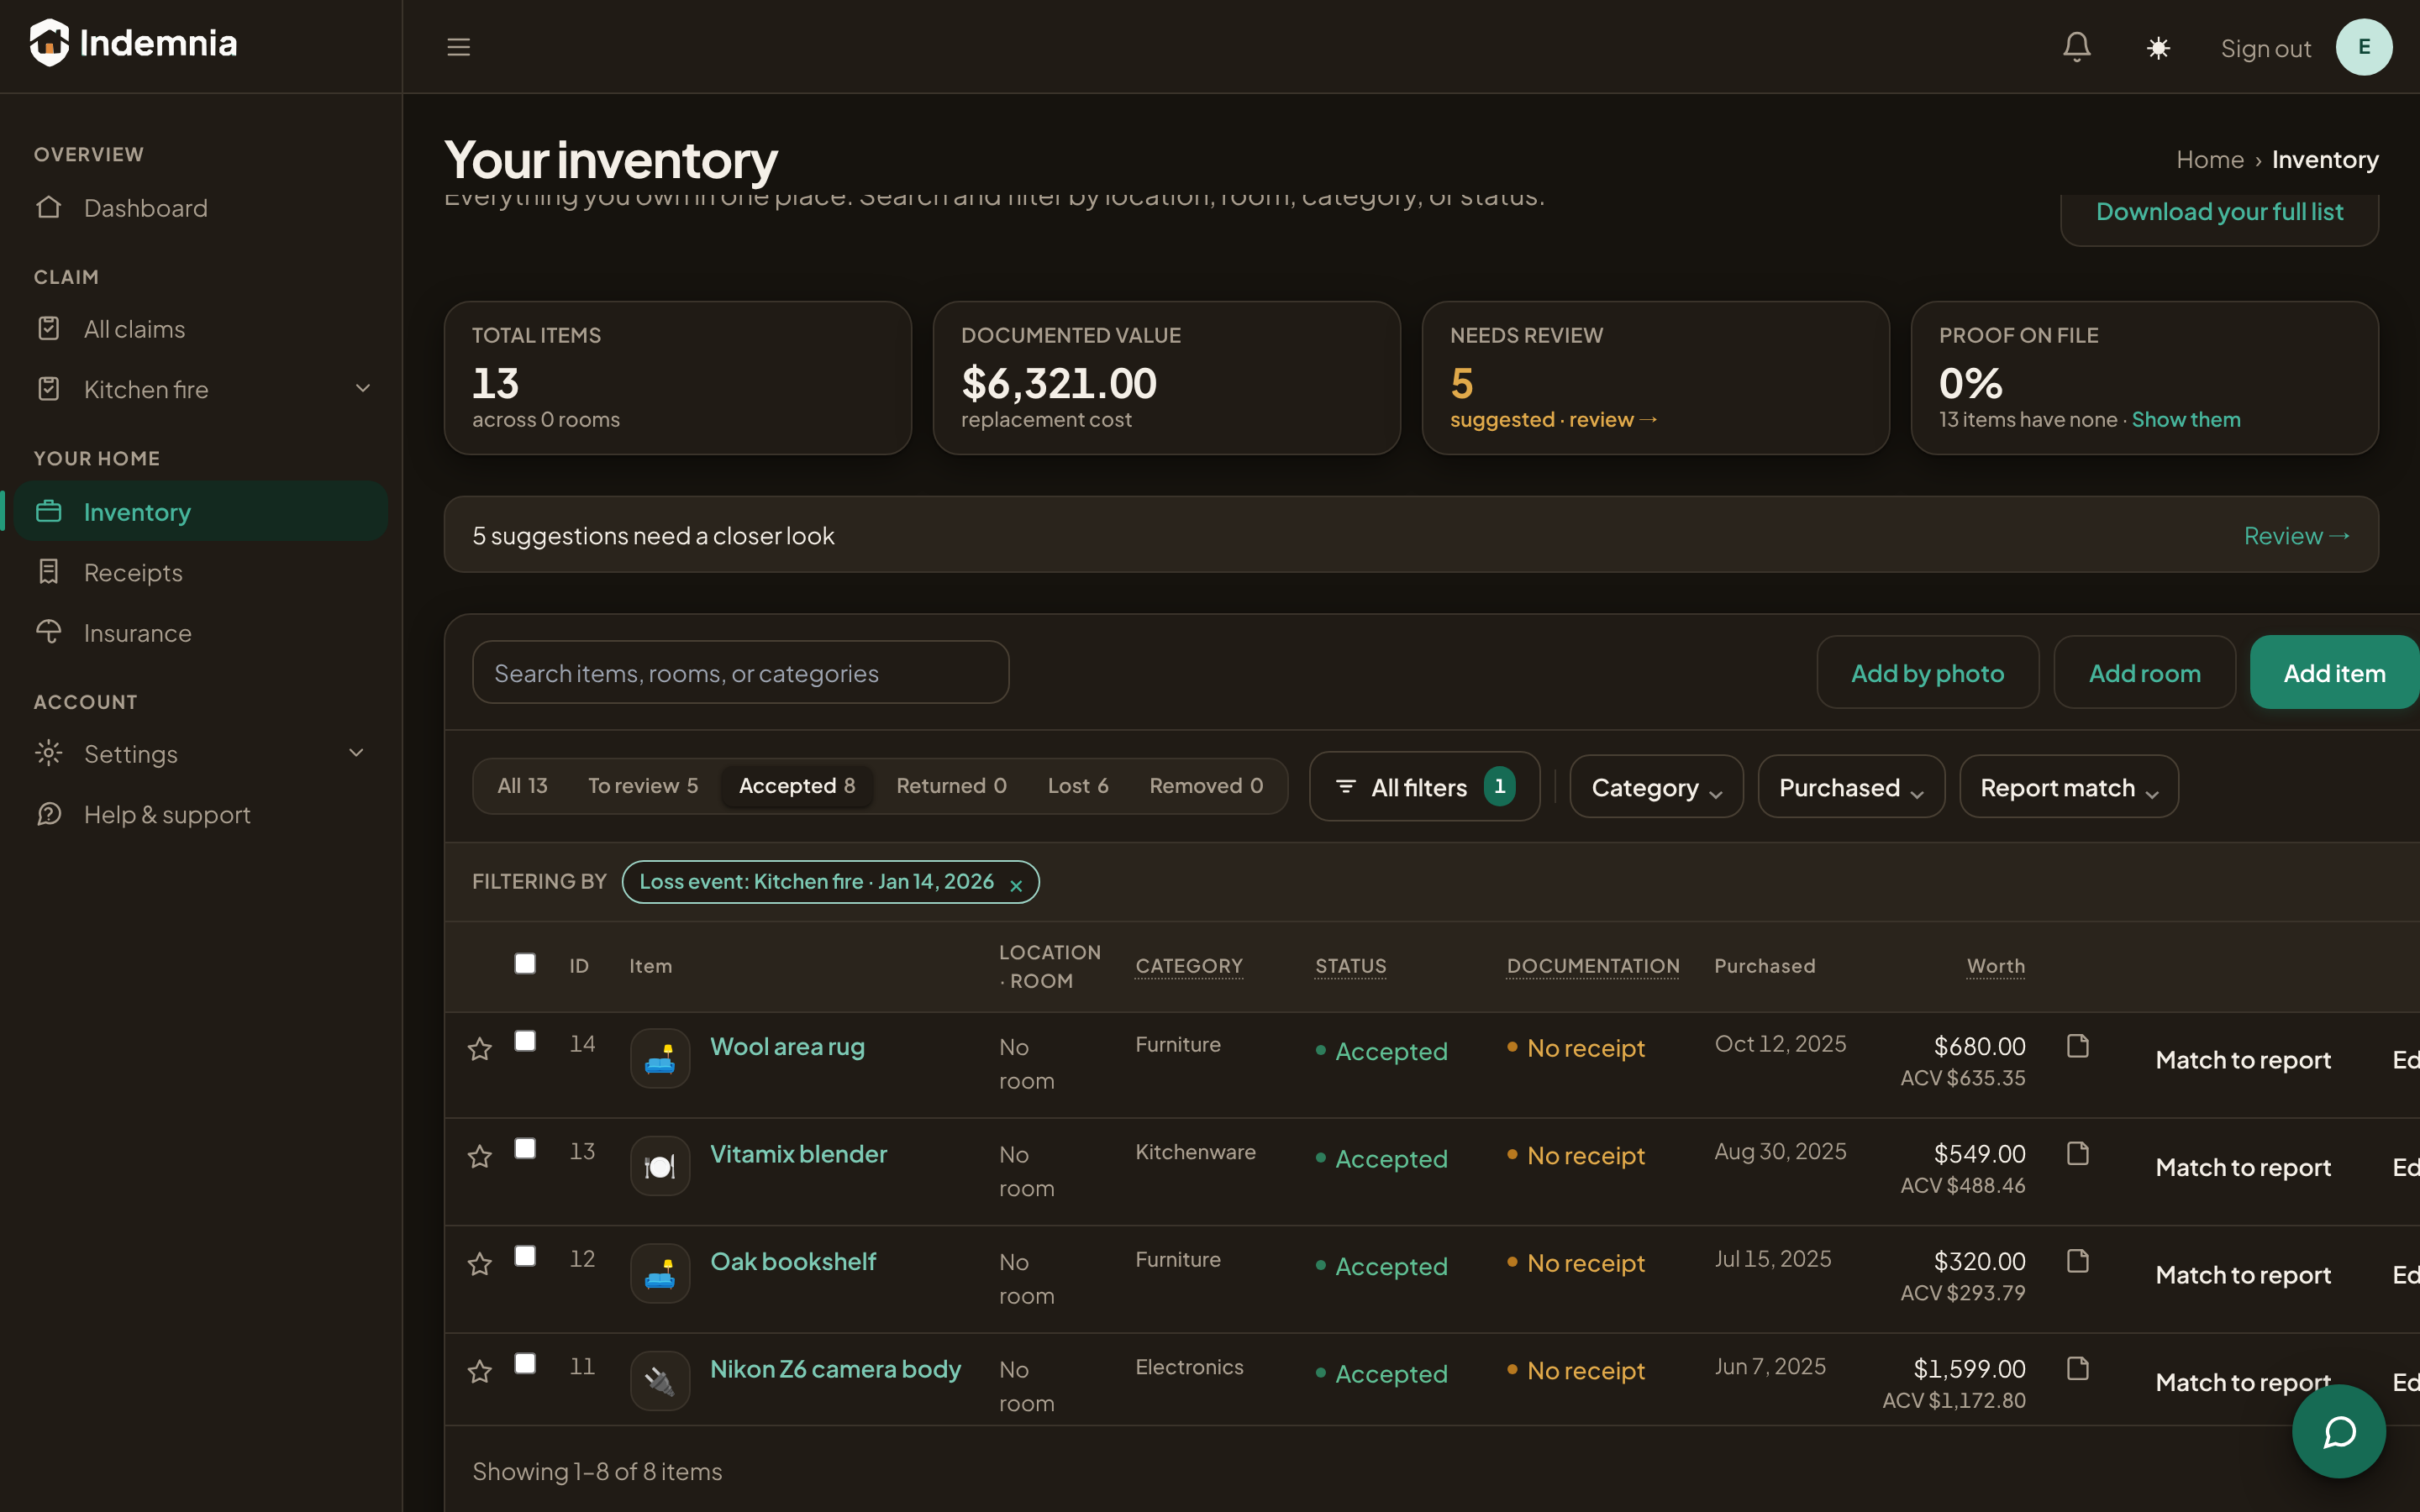This screenshot has height=1512, width=2420.
Task: Check the Vitamix blender row checkbox
Action: pos(525,1148)
